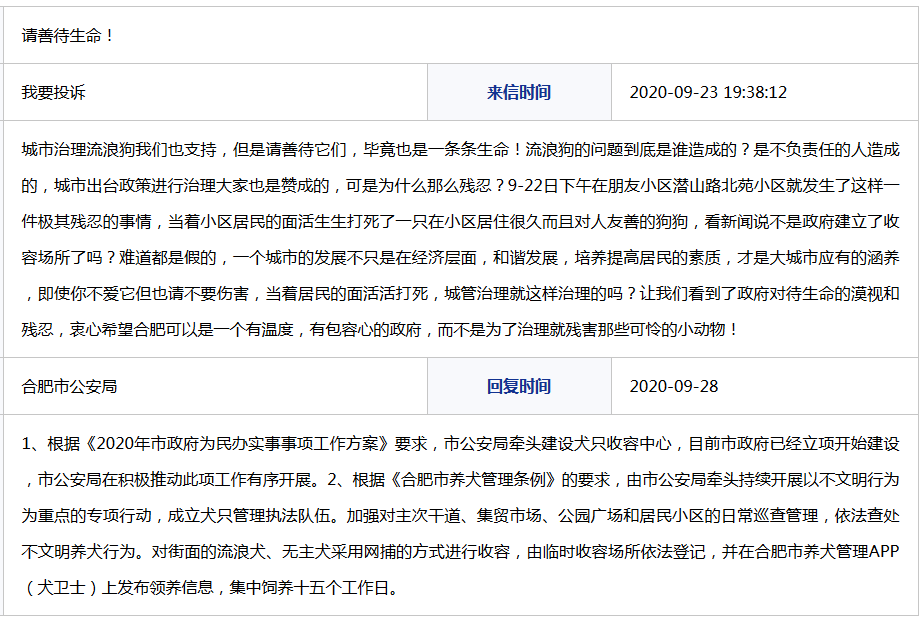Click the 回复时间 header label
The height and width of the screenshot is (619, 924).
(x=519, y=386)
